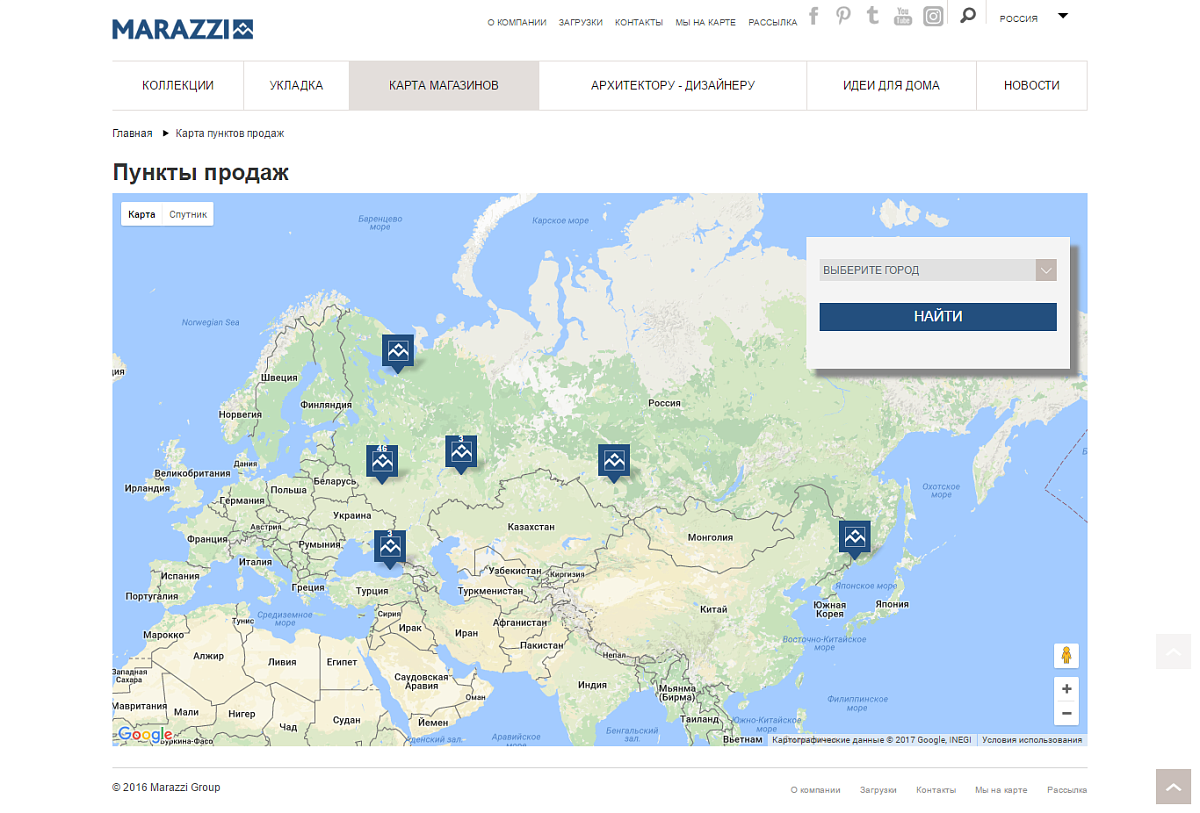Switch map to Карта view
Viewport: 1200px width, 813px height.
click(142, 214)
